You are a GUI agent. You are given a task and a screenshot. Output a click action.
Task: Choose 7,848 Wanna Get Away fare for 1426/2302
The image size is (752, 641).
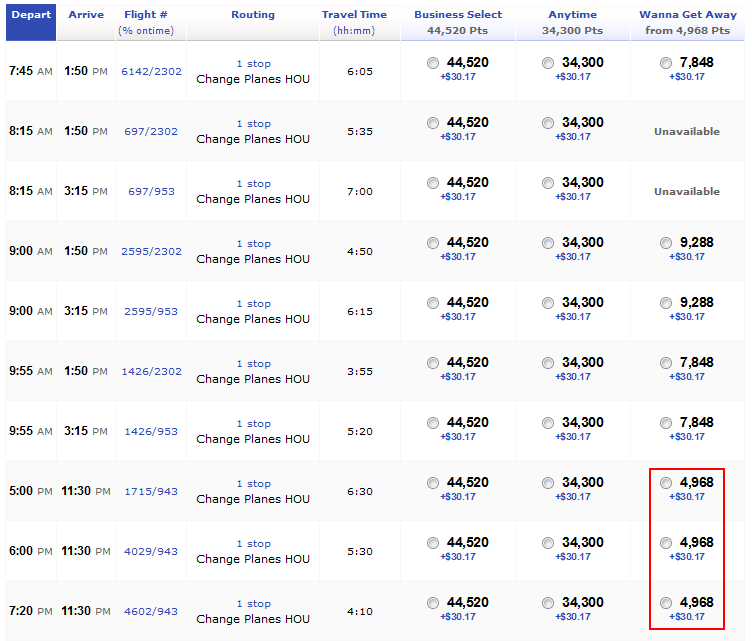(x=666, y=363)
